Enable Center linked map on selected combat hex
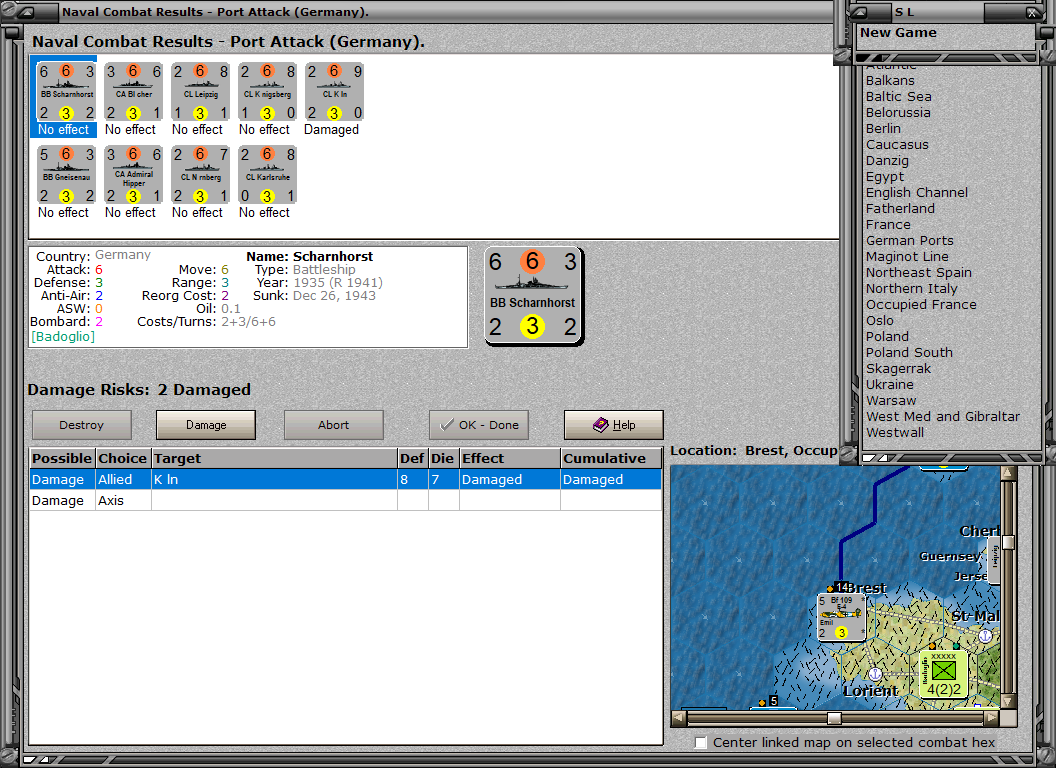The width and height of the screenshot is (1056, 768). (700, 742)
